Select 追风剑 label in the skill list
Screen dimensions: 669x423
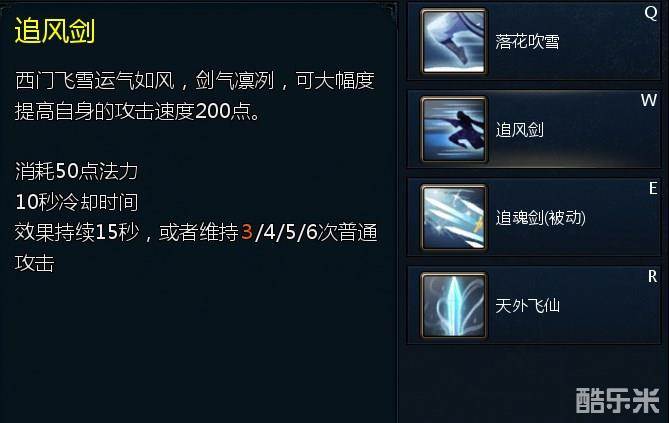tap(520, 130)
